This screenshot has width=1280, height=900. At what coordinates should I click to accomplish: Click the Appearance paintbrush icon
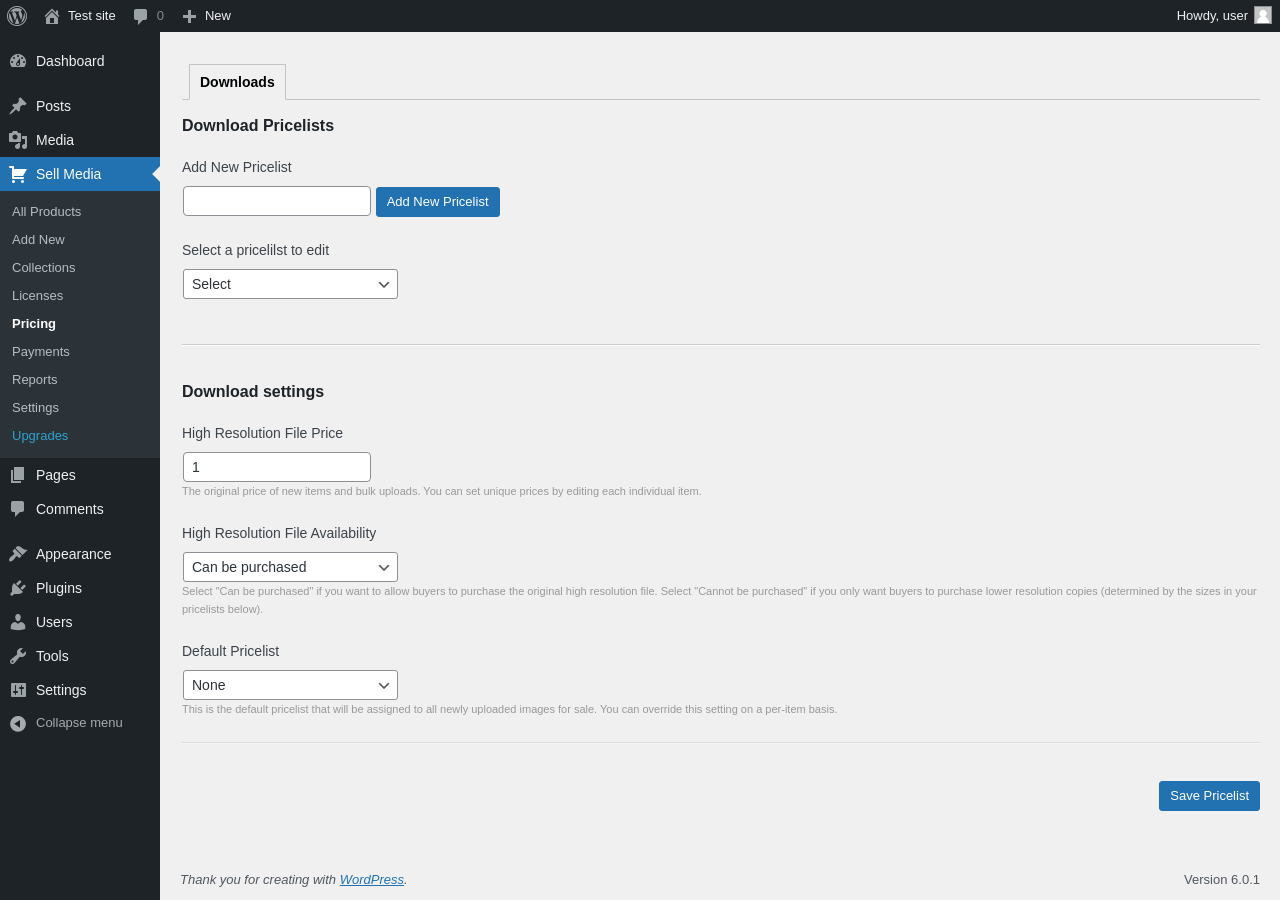[18, 554]
